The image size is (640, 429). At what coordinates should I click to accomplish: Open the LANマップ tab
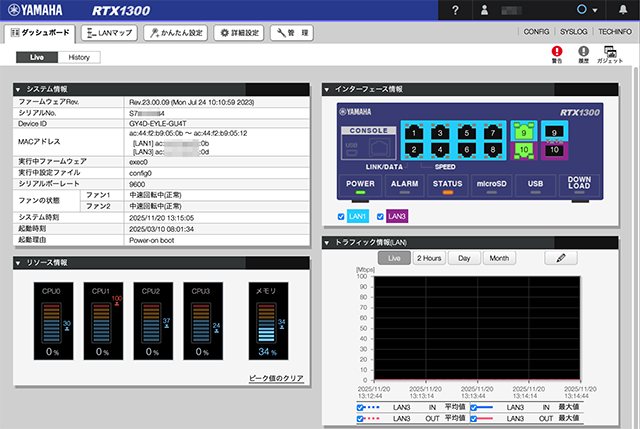point(109,33)
